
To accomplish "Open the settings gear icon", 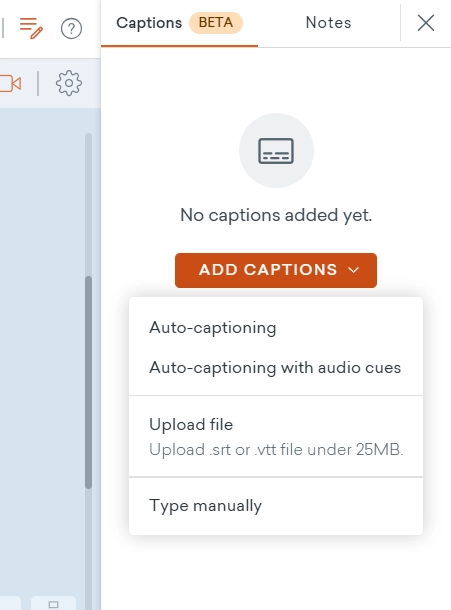I will tap(69, 83).
